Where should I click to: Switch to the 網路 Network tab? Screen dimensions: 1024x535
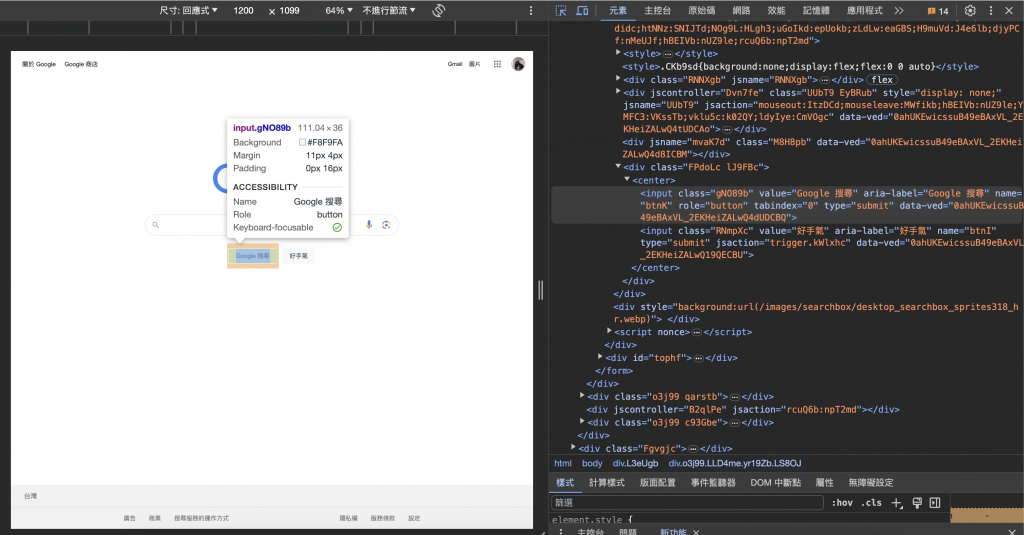(741, 10)
